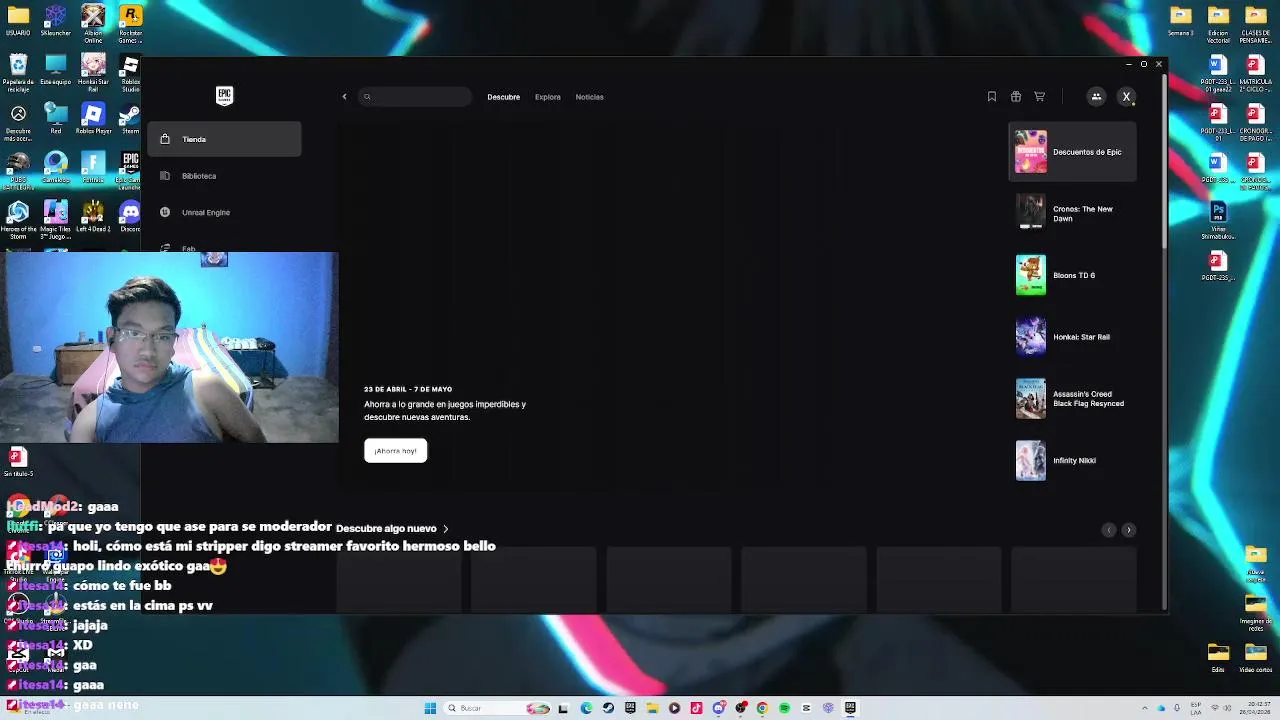Open the Left 4 Dead 2 shortcut
Viewport: 1280px width, 720px height.
pos(93,217)
